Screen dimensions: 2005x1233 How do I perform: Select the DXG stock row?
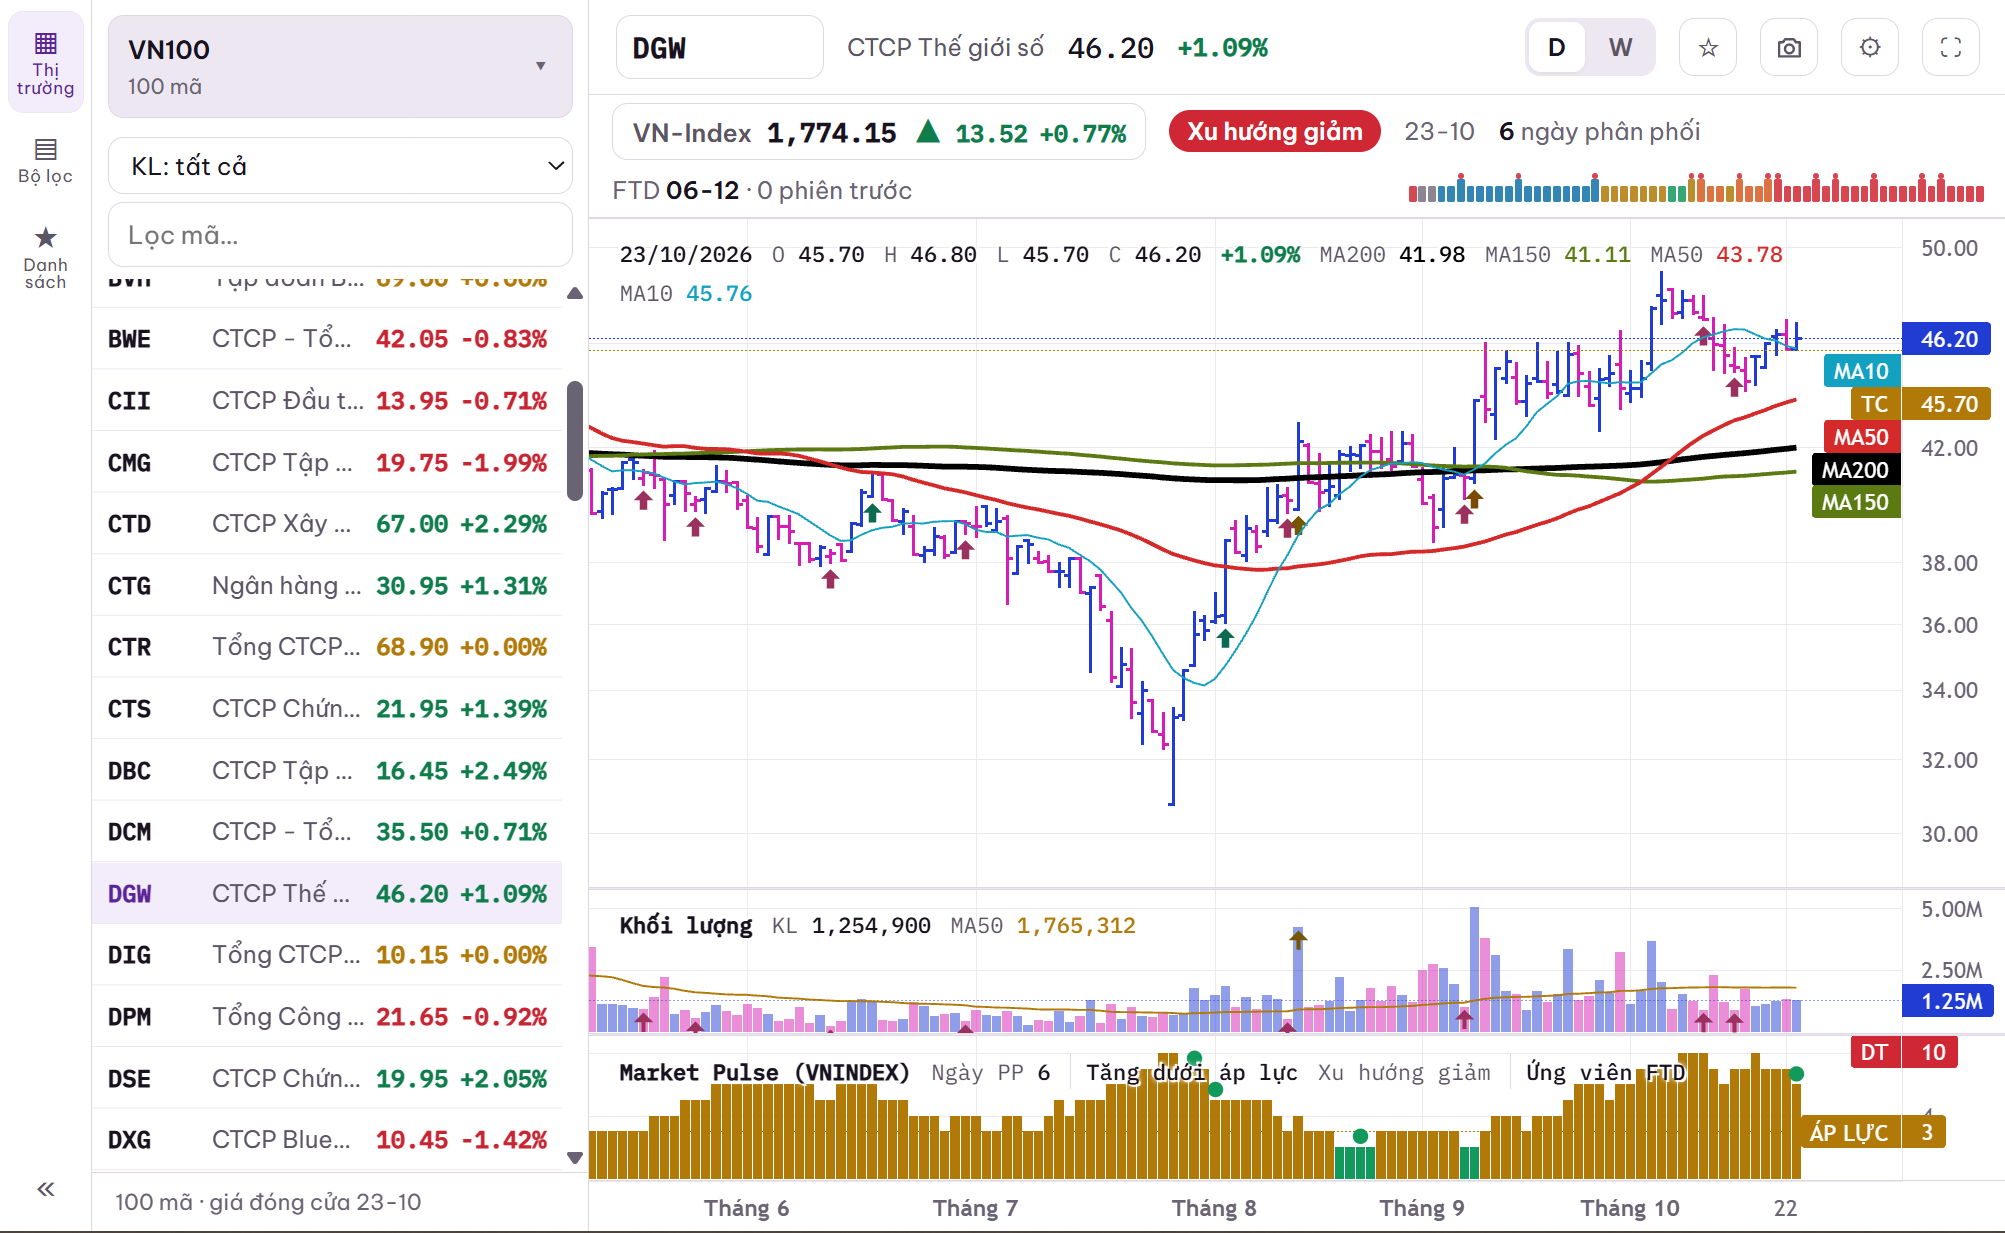pyautogui.click(x=327, y=1140)
